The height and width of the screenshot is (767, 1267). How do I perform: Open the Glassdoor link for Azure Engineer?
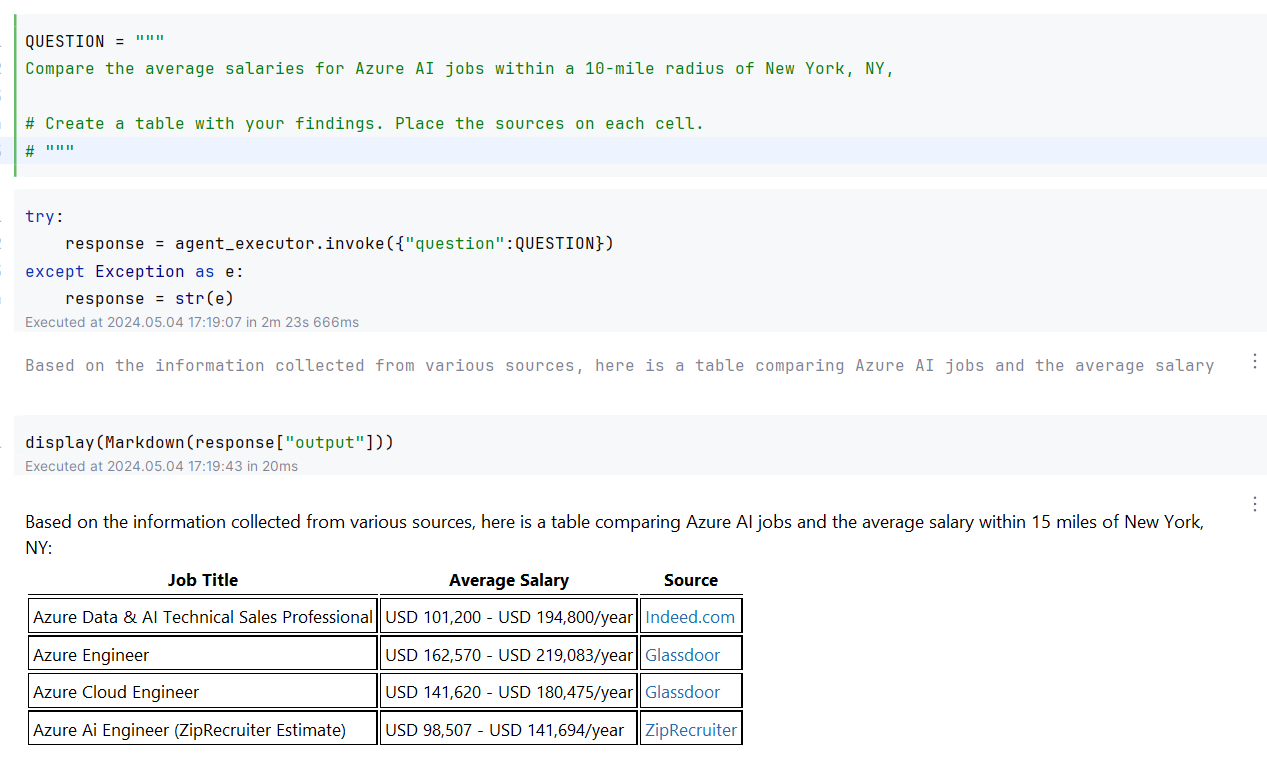click(681, 654)
